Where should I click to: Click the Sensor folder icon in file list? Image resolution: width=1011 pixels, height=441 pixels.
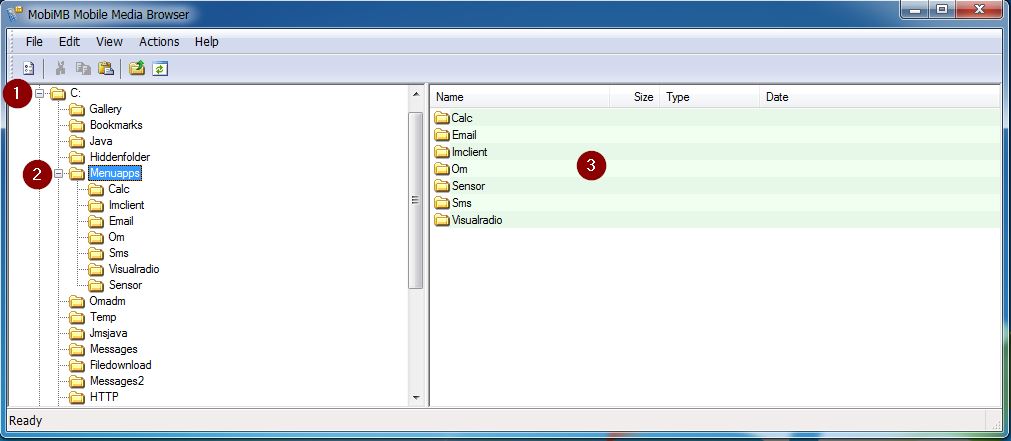point(442,186)
